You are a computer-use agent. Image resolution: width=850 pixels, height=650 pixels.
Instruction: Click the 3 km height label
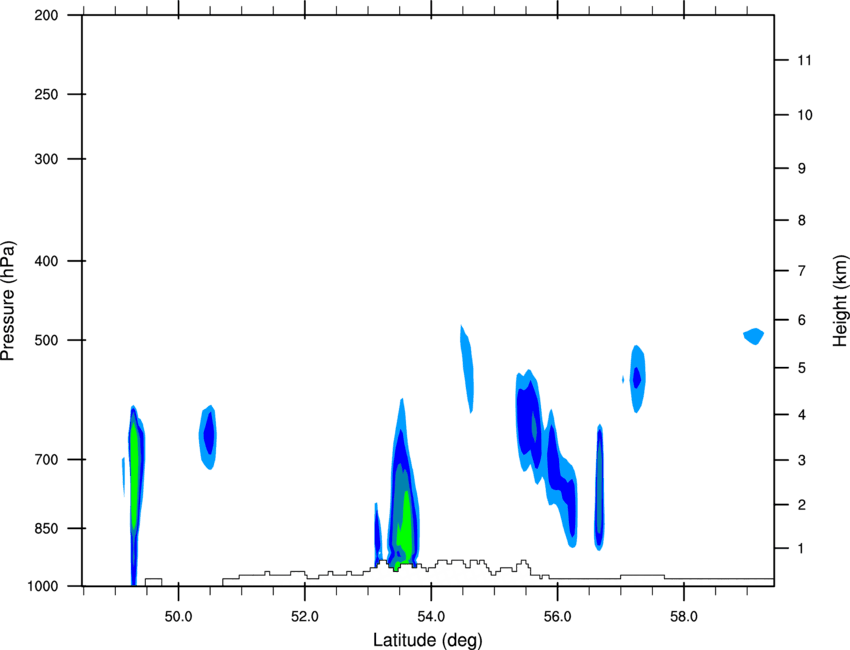[x=801, y=460]
